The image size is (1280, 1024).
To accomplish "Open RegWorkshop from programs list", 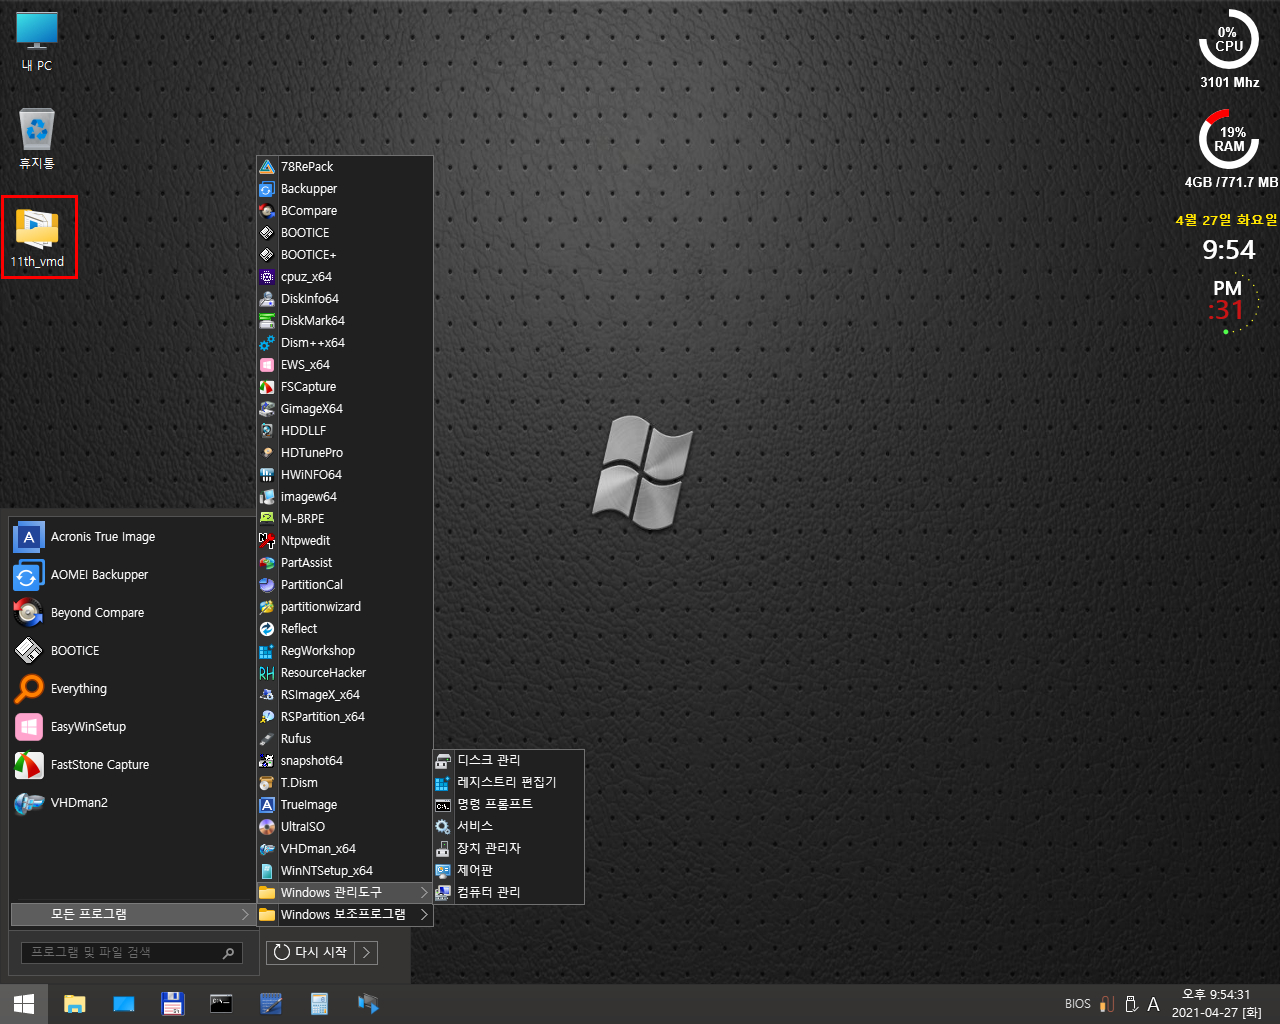I will [x=345, y=651].
